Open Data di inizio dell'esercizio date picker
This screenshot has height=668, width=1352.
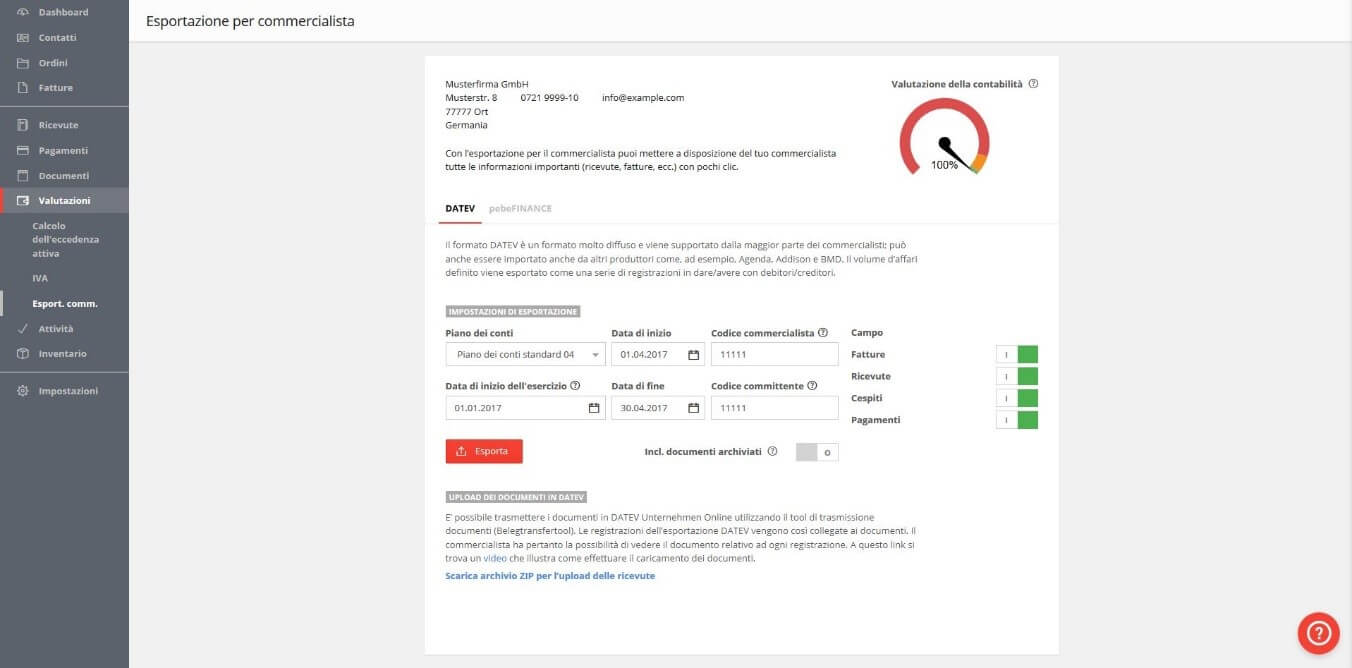pyautogui.click(x=593, y=408)
